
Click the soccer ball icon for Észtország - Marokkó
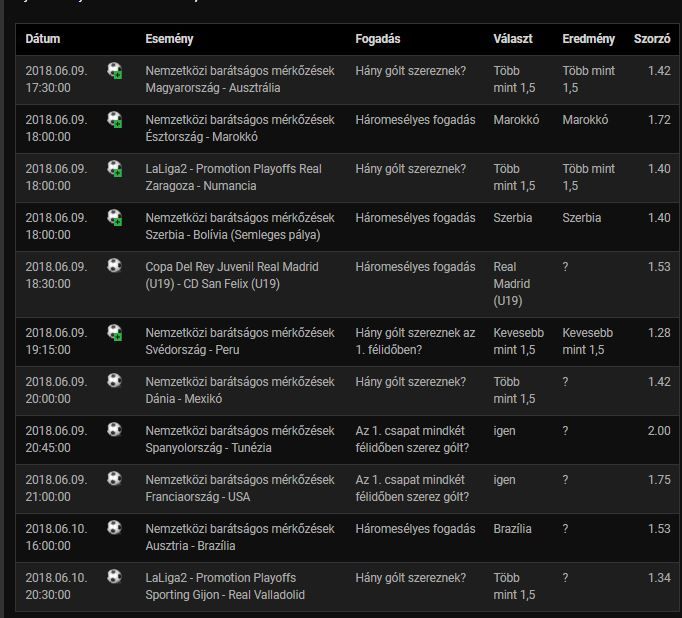[x=115, y=120]
